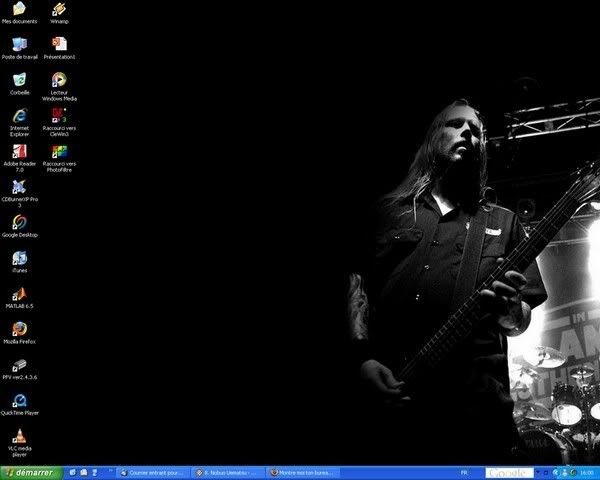Viewport: 600px width, 480px height.
Task: Open the Google Desktop icon
Action: (x=19, y=222)
